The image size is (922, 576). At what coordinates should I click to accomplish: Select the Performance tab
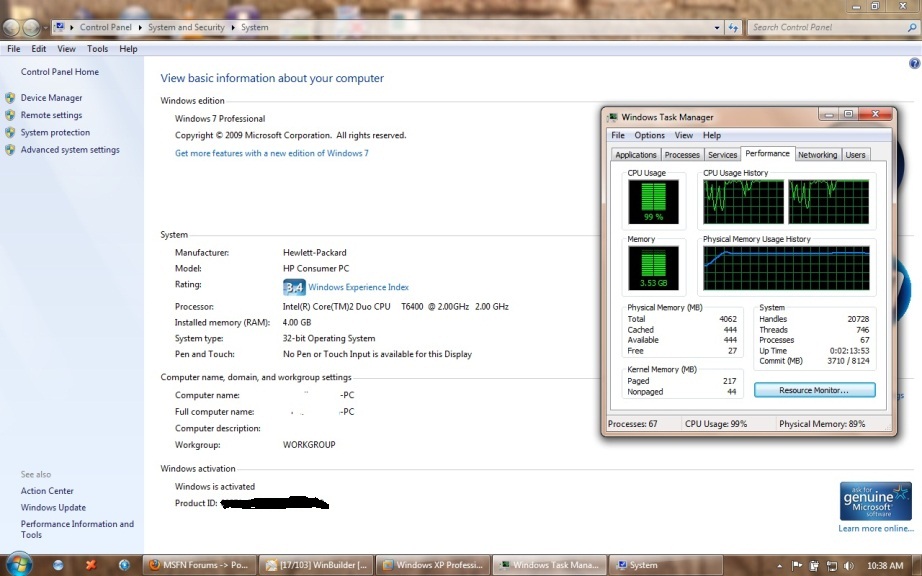(x=767, y=153)
